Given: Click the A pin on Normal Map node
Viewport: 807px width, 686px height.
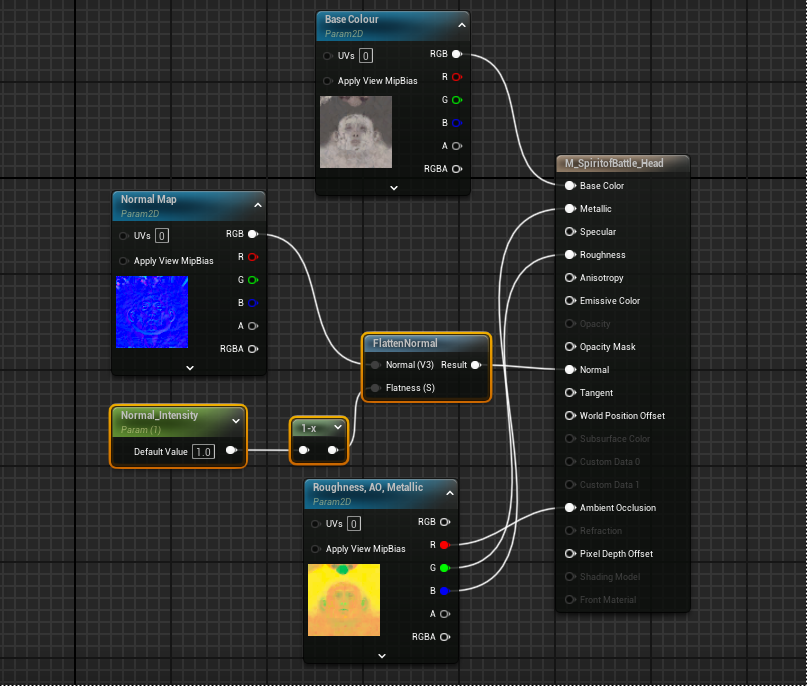Looking at the screenshot, I should coord(253,326).
